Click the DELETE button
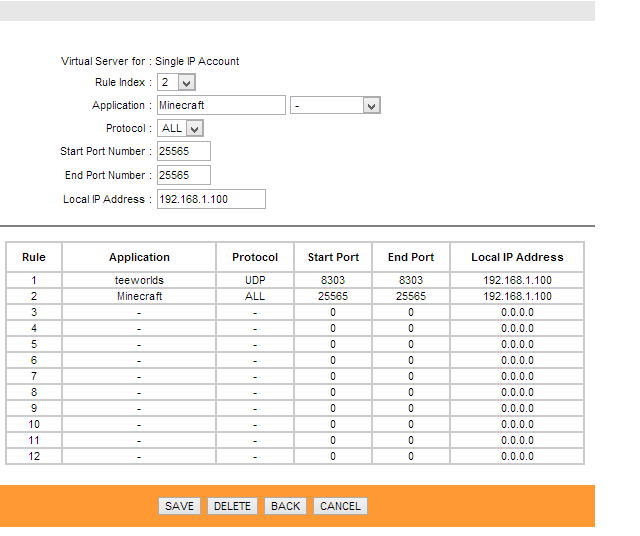 [x=232, y=506]
